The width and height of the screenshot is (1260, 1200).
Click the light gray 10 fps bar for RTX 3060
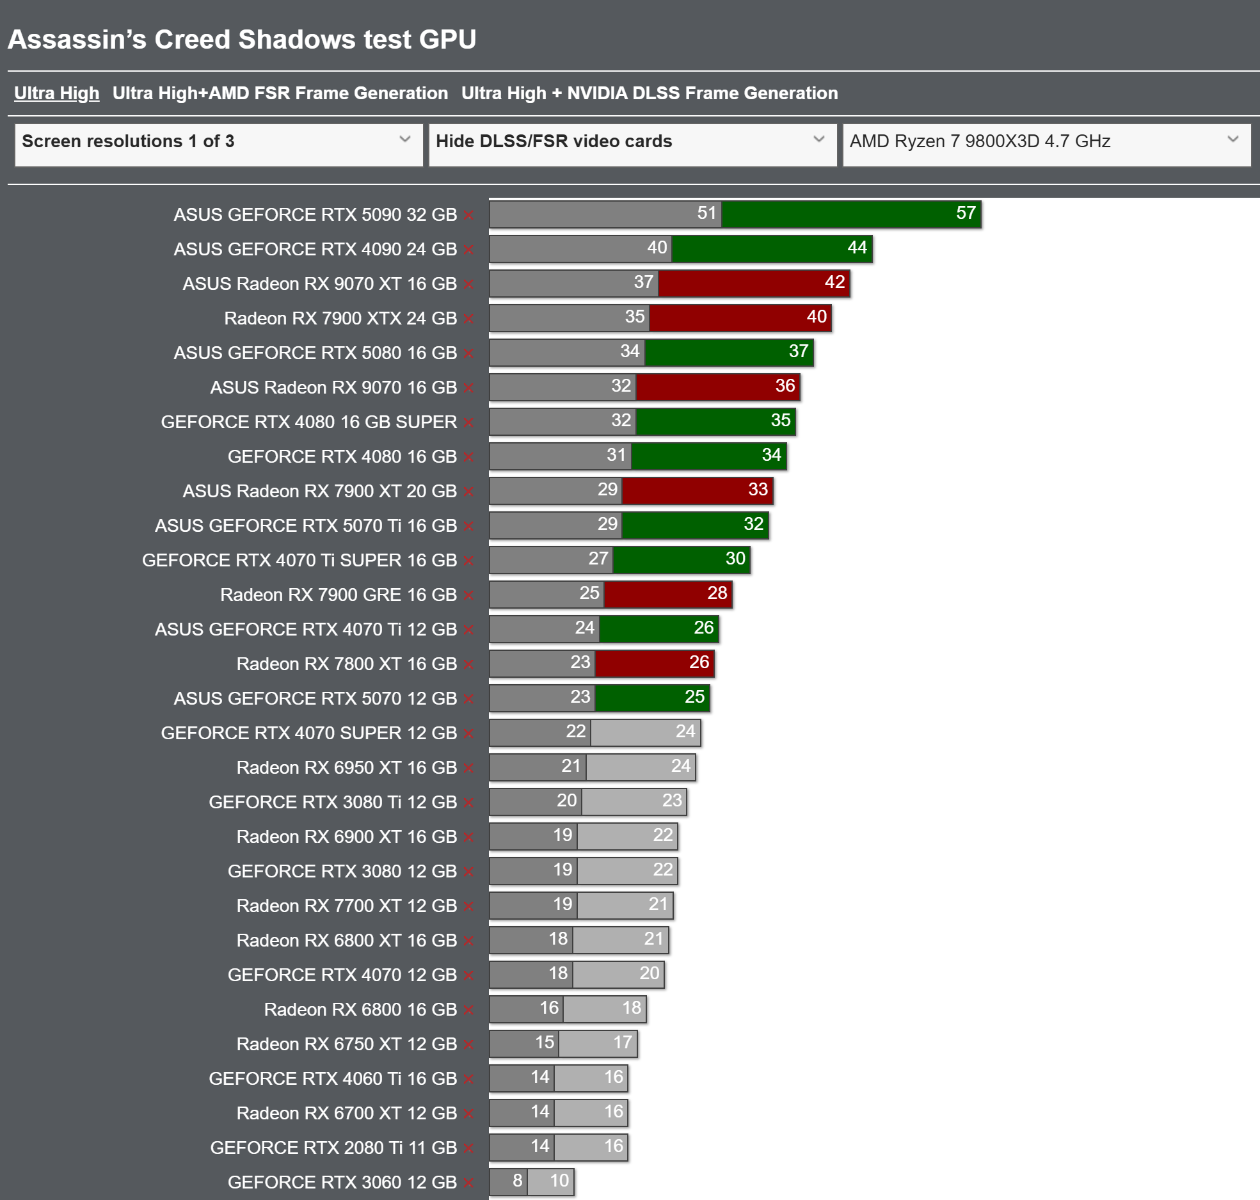point(550,1182)
